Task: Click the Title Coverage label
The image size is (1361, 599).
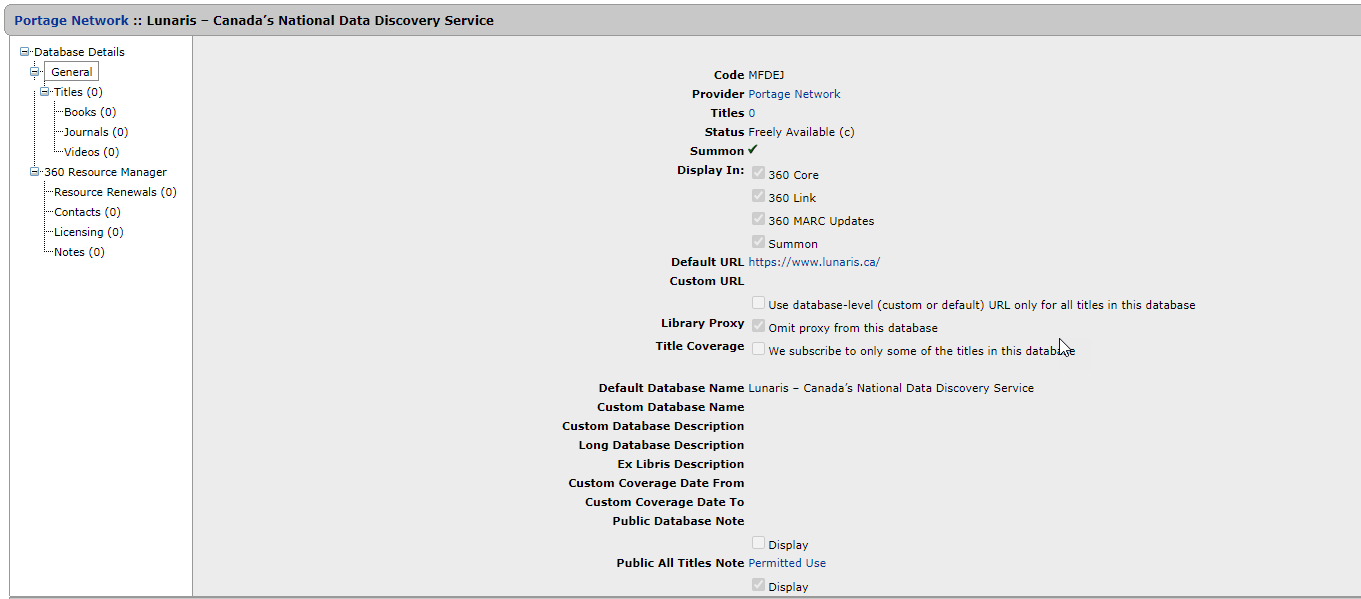Action: [x=700, y=346]
